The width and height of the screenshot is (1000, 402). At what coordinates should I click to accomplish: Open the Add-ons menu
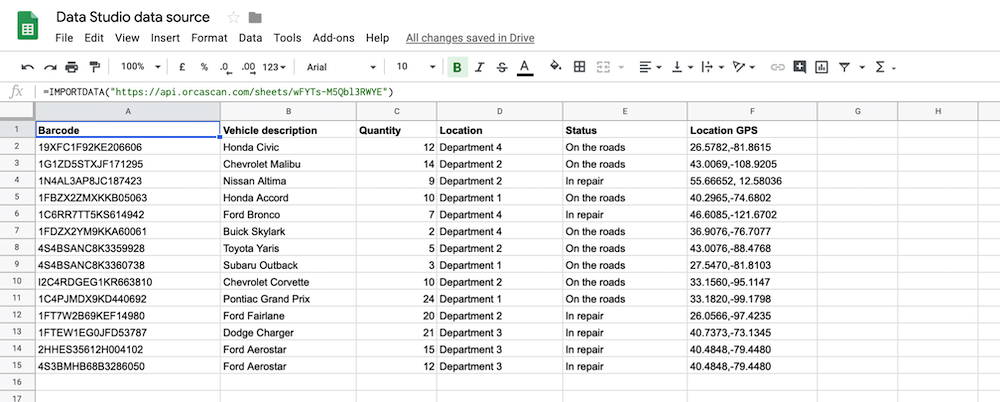click(333, 38)
